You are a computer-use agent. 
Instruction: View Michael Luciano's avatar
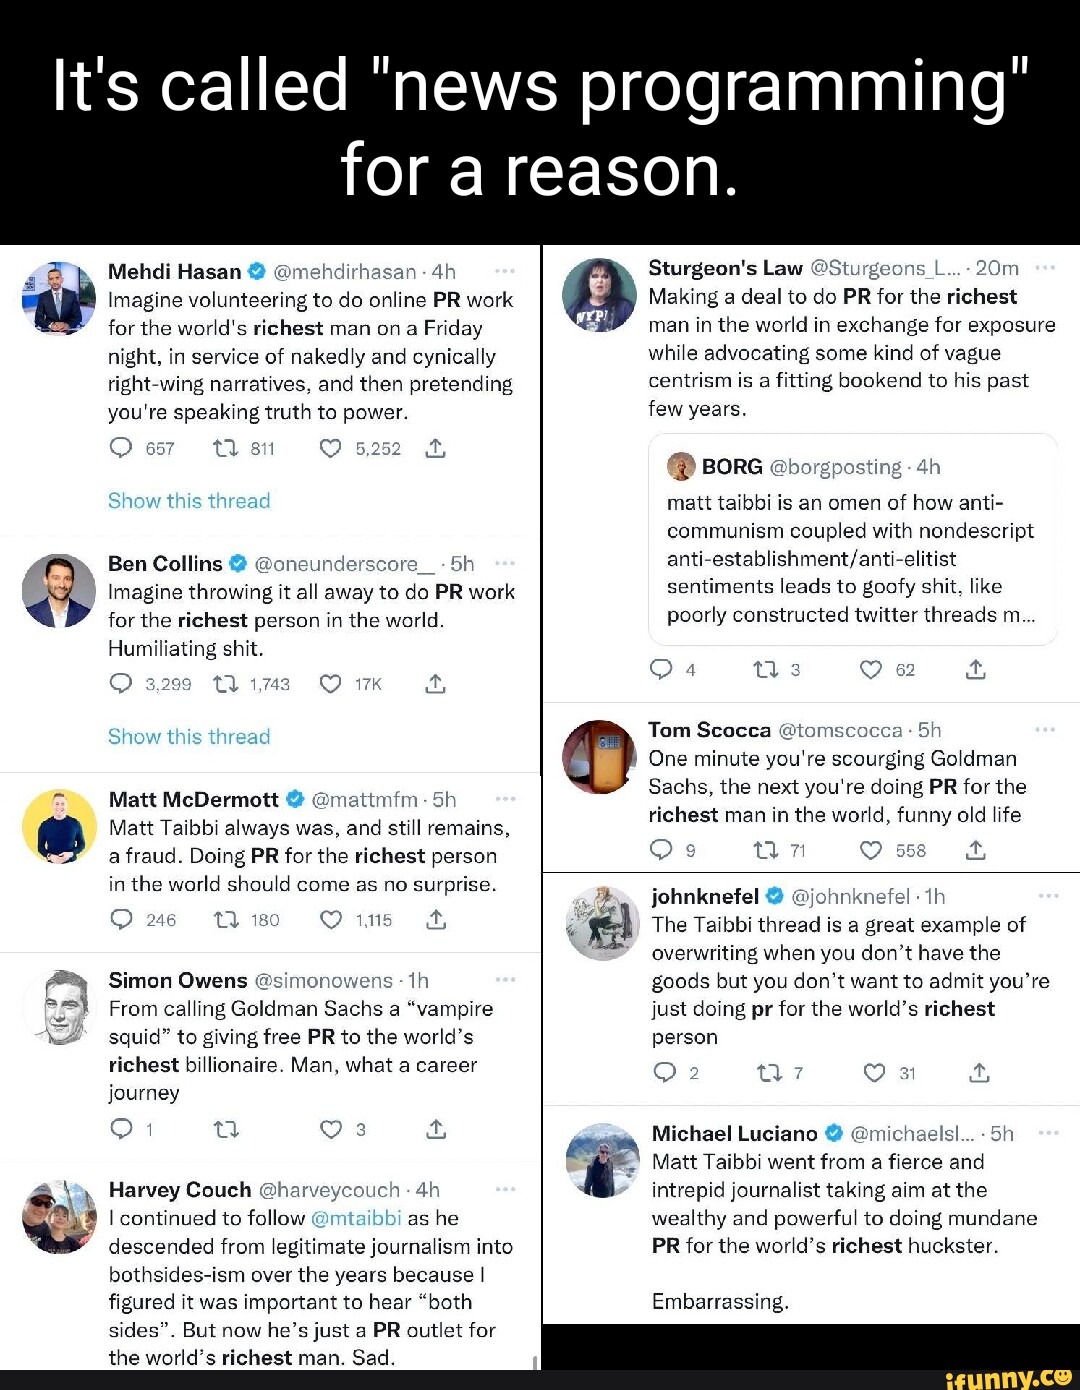coord(602,1160)
